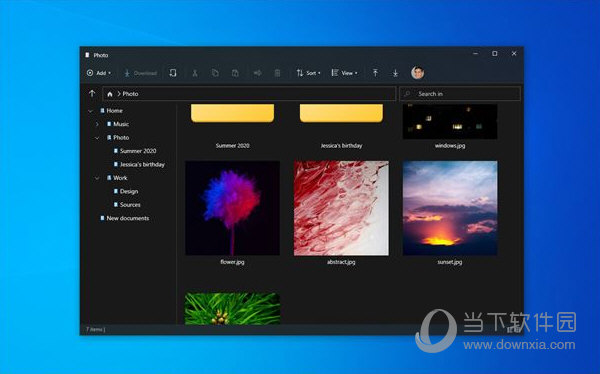Open the Sort dropdown
The image size is (600, 374).
pyautogui.click(x=308, y=73)
